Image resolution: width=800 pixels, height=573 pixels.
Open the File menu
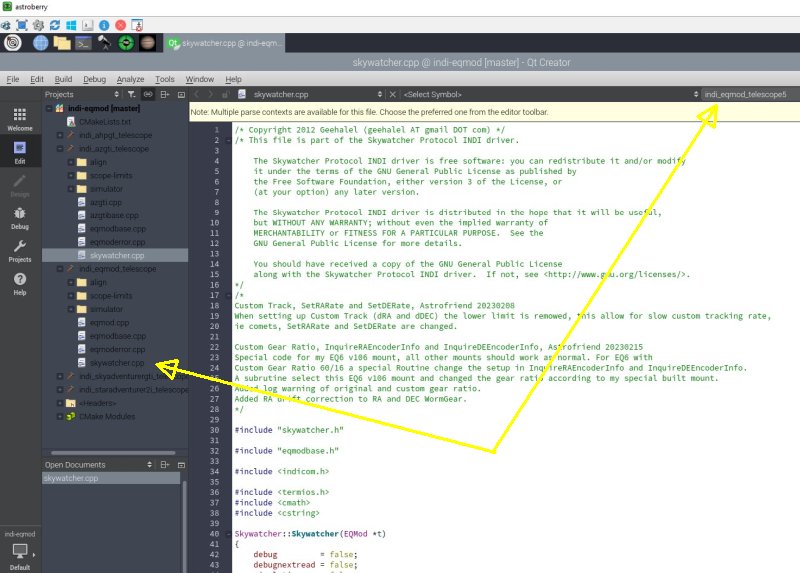[x=13, y=79]
